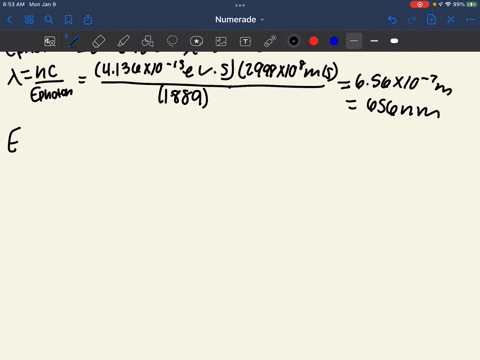The image size is (480, 360).
Task: Select the Highlighter tool
Action: click(123, 41)
